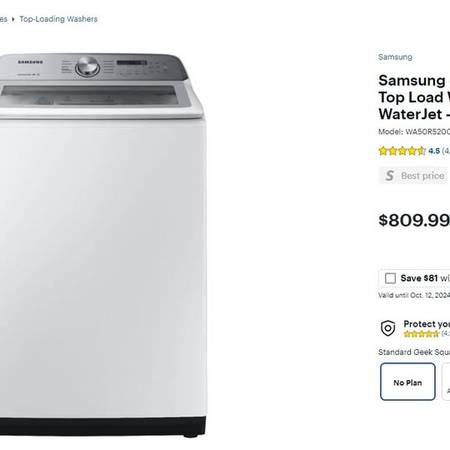Click the control dial on washer image

click(87, 66)
